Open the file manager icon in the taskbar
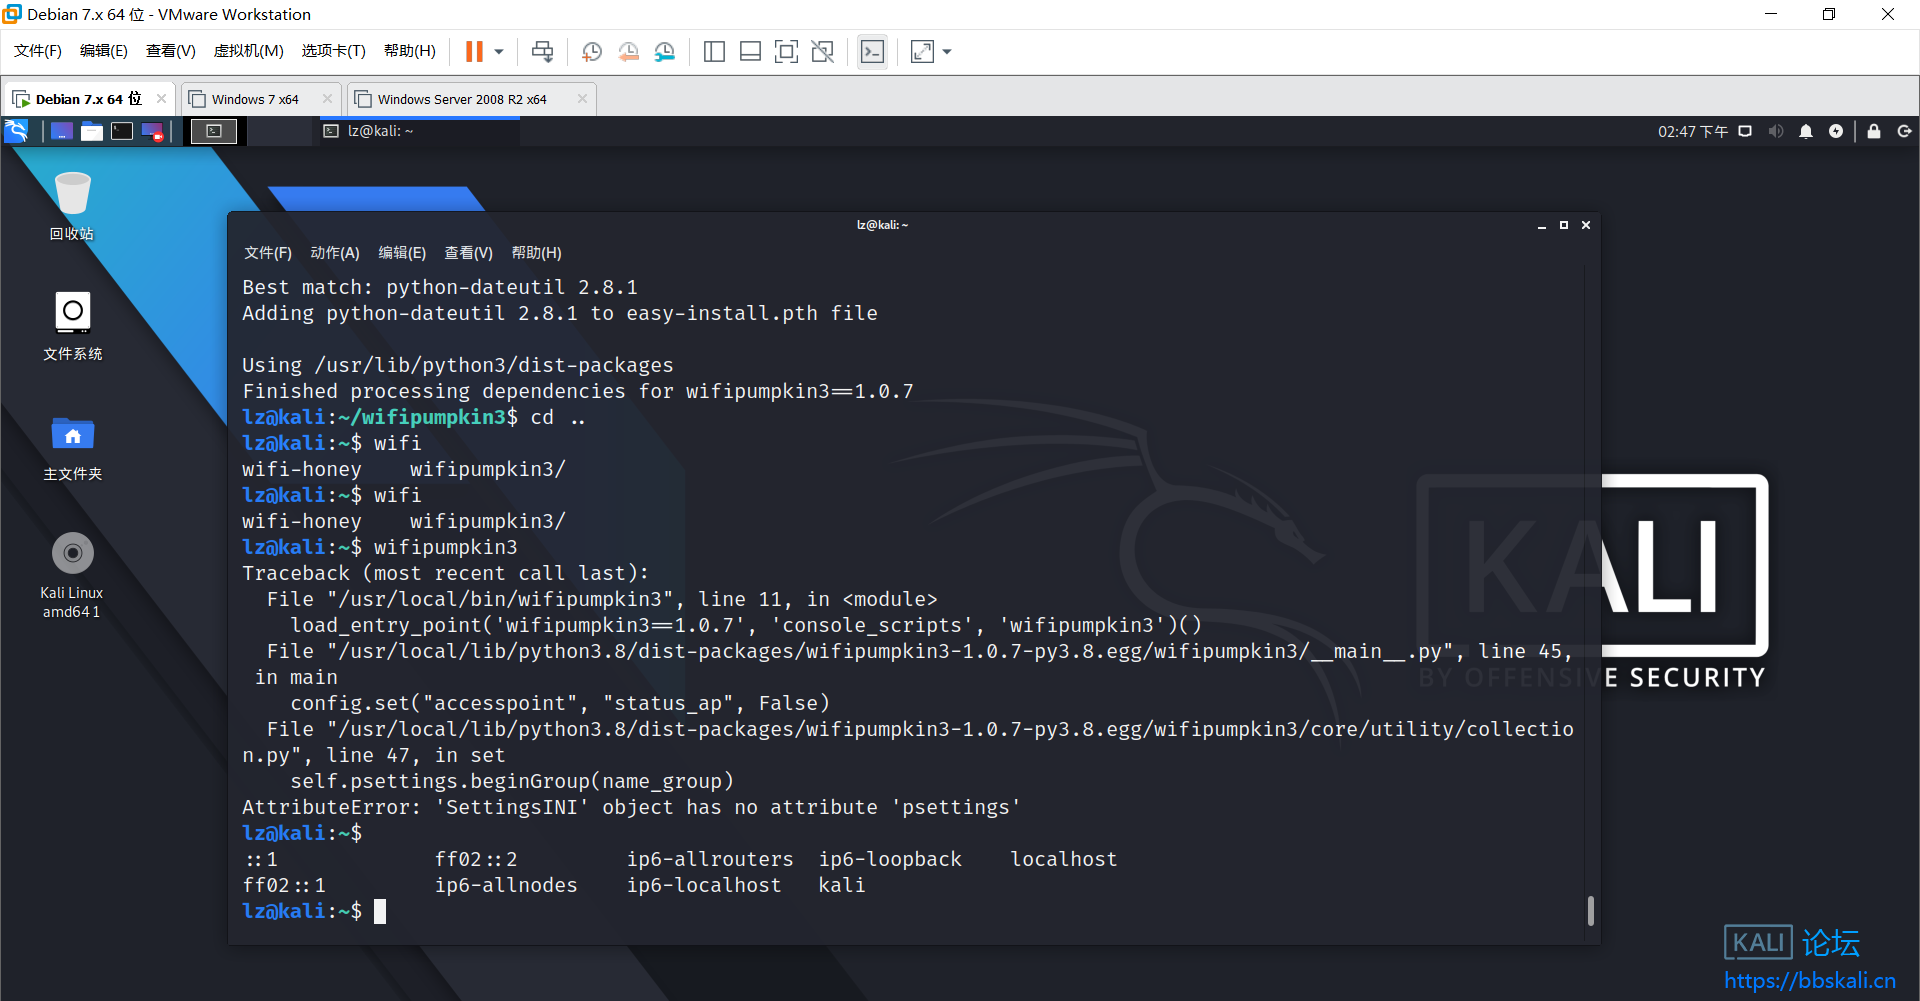 click(92, 131)
